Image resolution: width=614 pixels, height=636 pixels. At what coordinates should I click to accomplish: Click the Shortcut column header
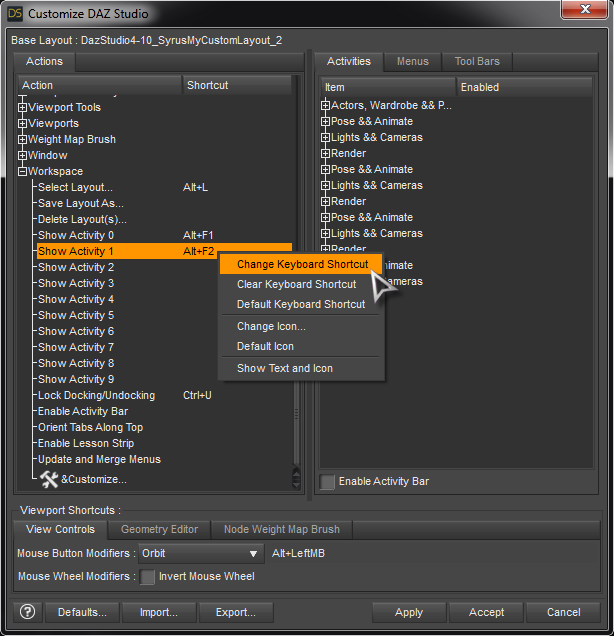pos(237,85)
